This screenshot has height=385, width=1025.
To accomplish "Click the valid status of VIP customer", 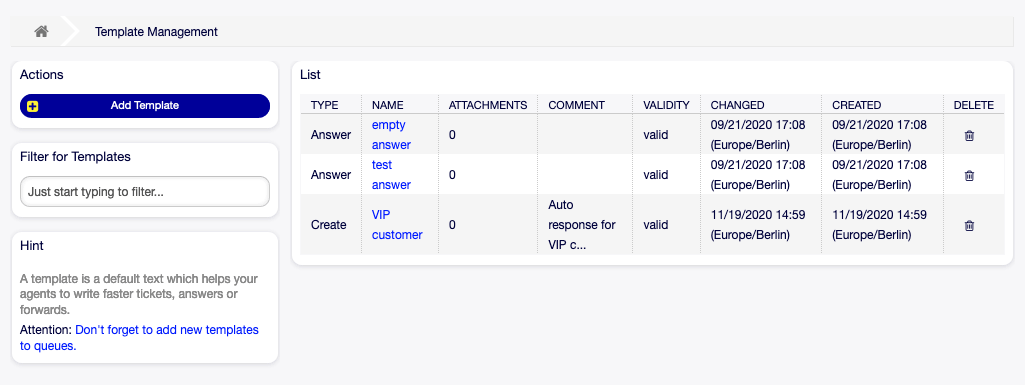I will [x=656, y=224].
